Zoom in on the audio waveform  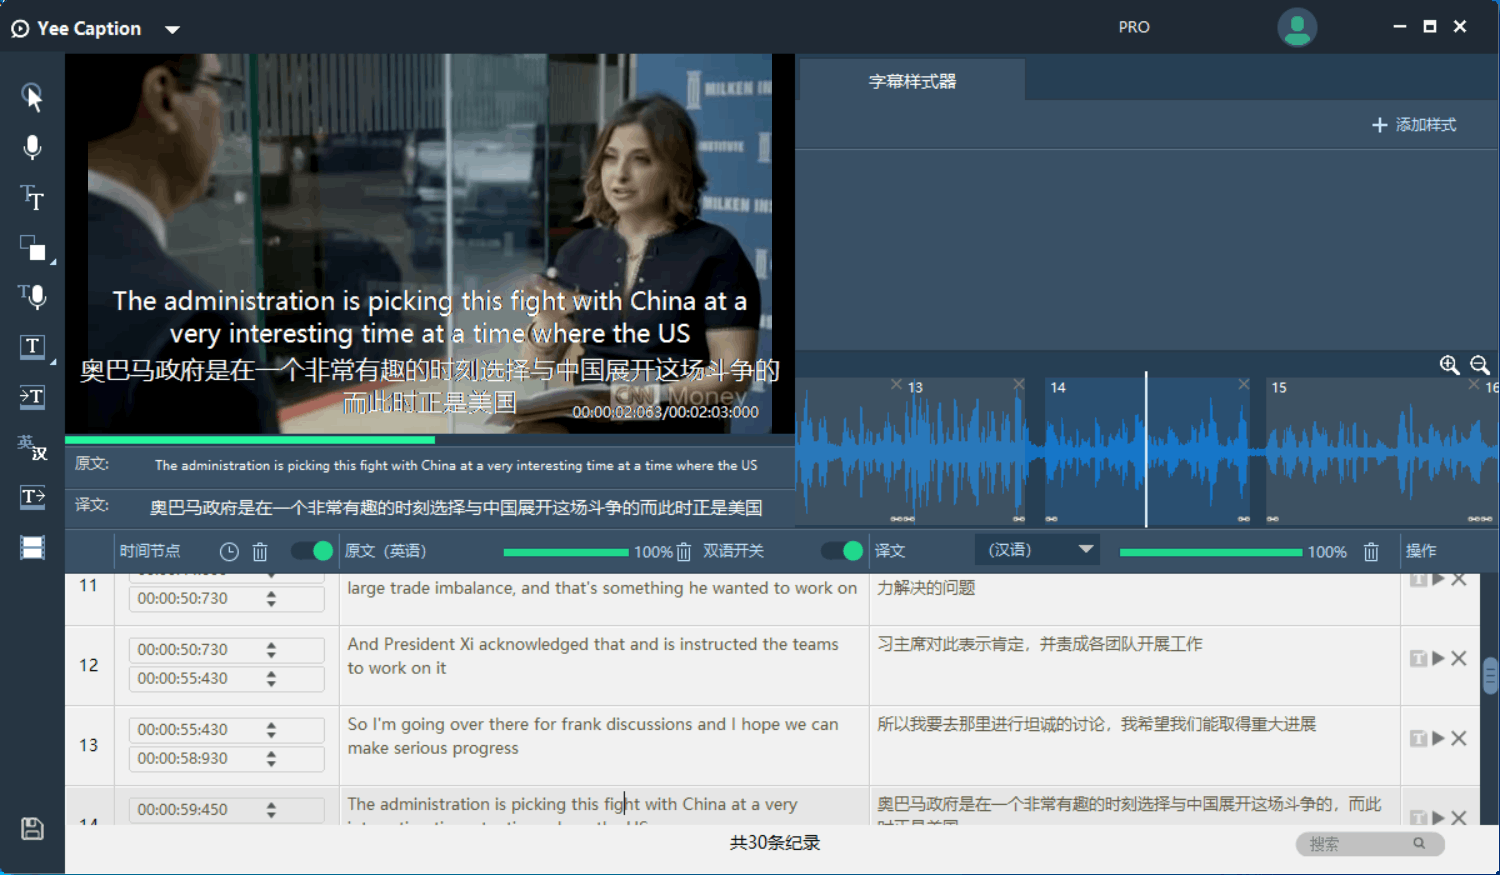tap(1449, 365)
